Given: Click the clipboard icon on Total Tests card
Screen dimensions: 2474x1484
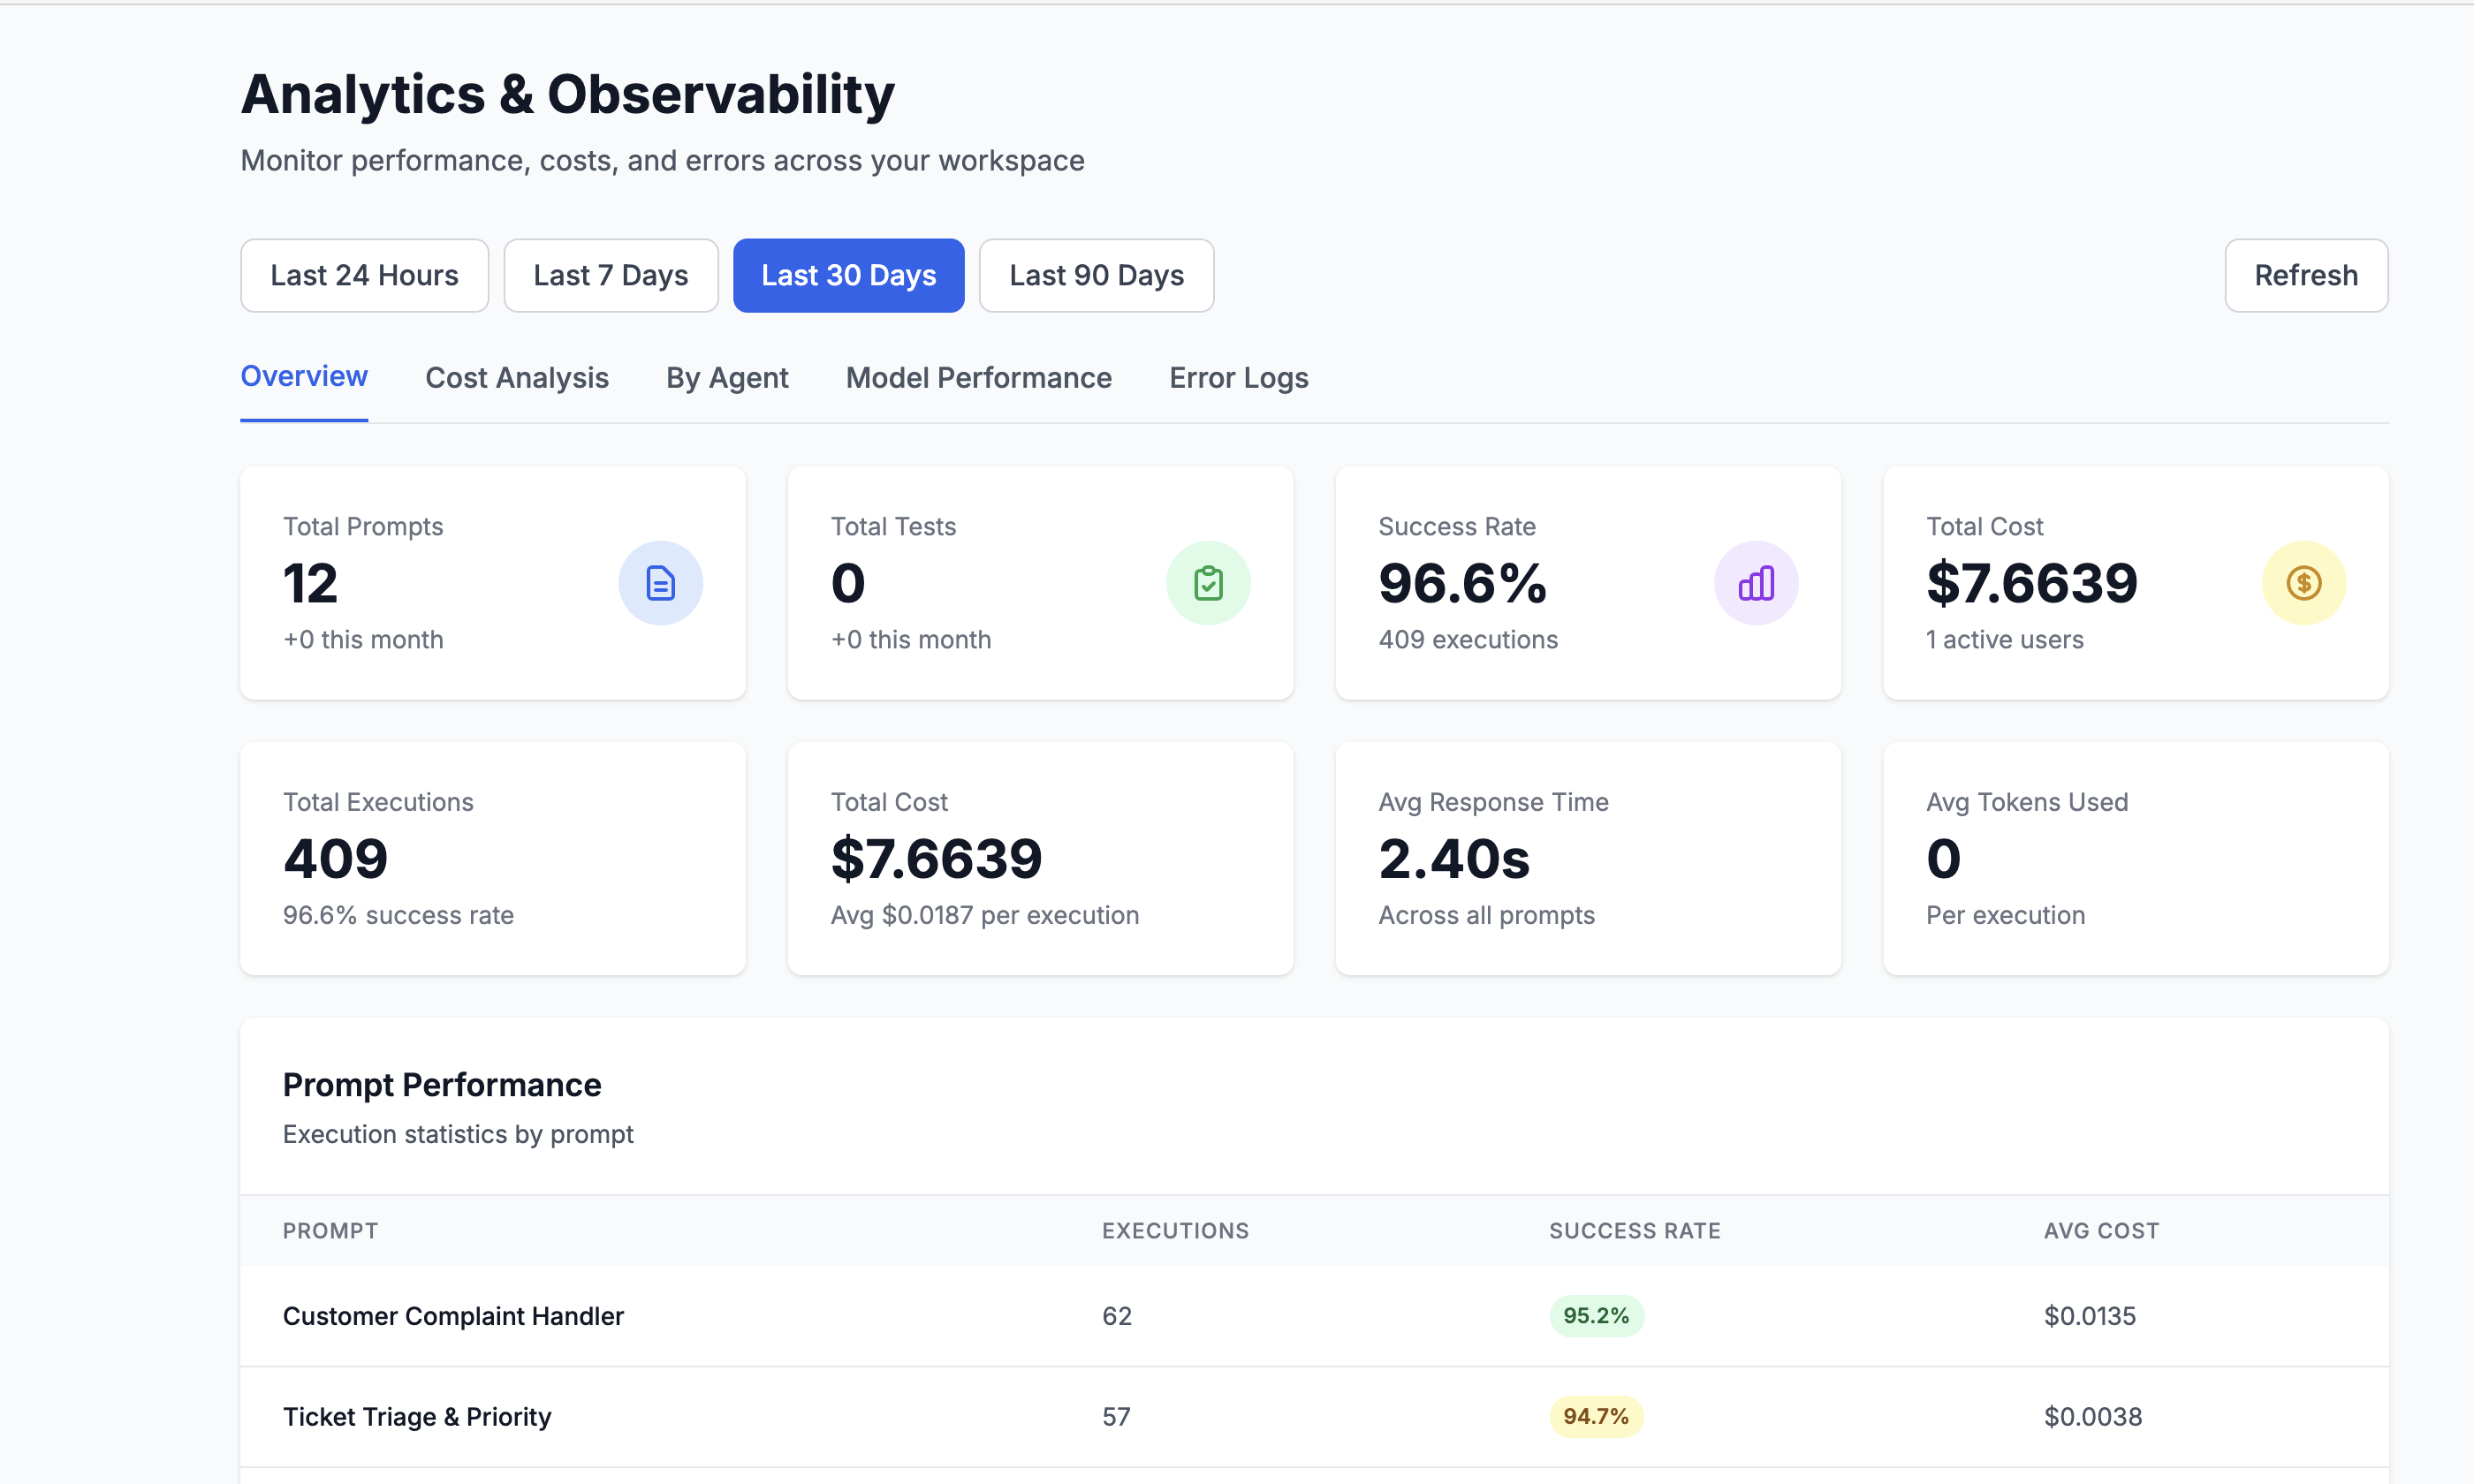Looking at the screenshot, I should pyautogui.click(x=1209, y=582).
